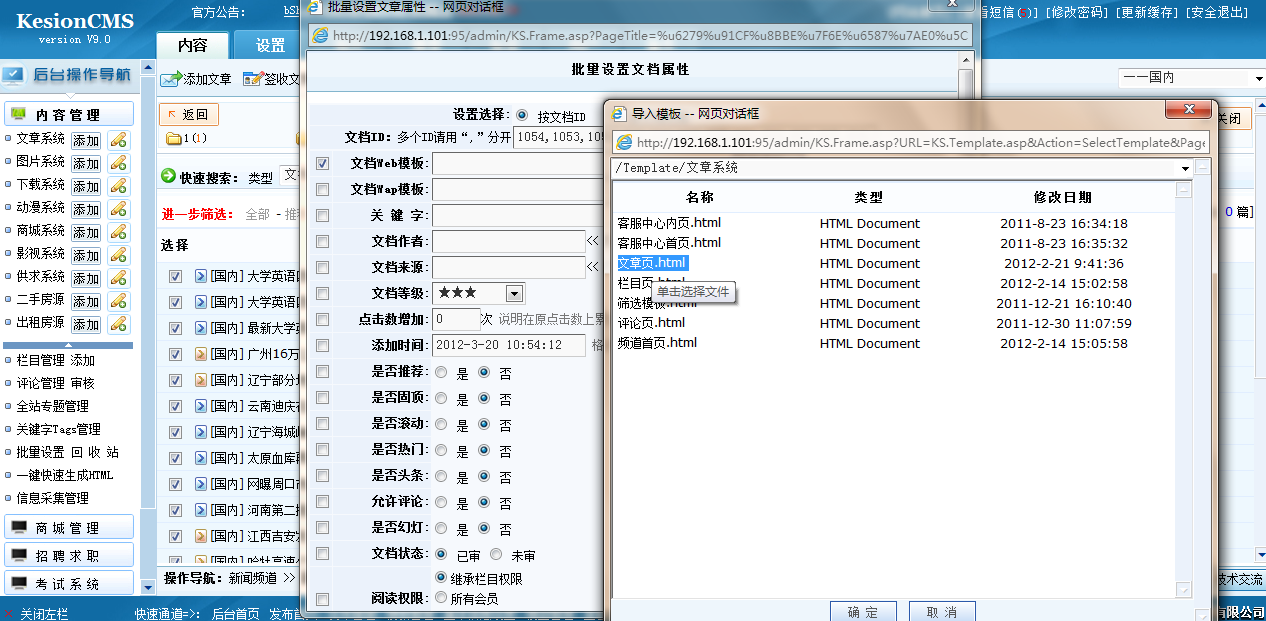Click the 安全退出 link
Image resolution: width=1266 pixels, height=621 pixels.
(1217, 12)
